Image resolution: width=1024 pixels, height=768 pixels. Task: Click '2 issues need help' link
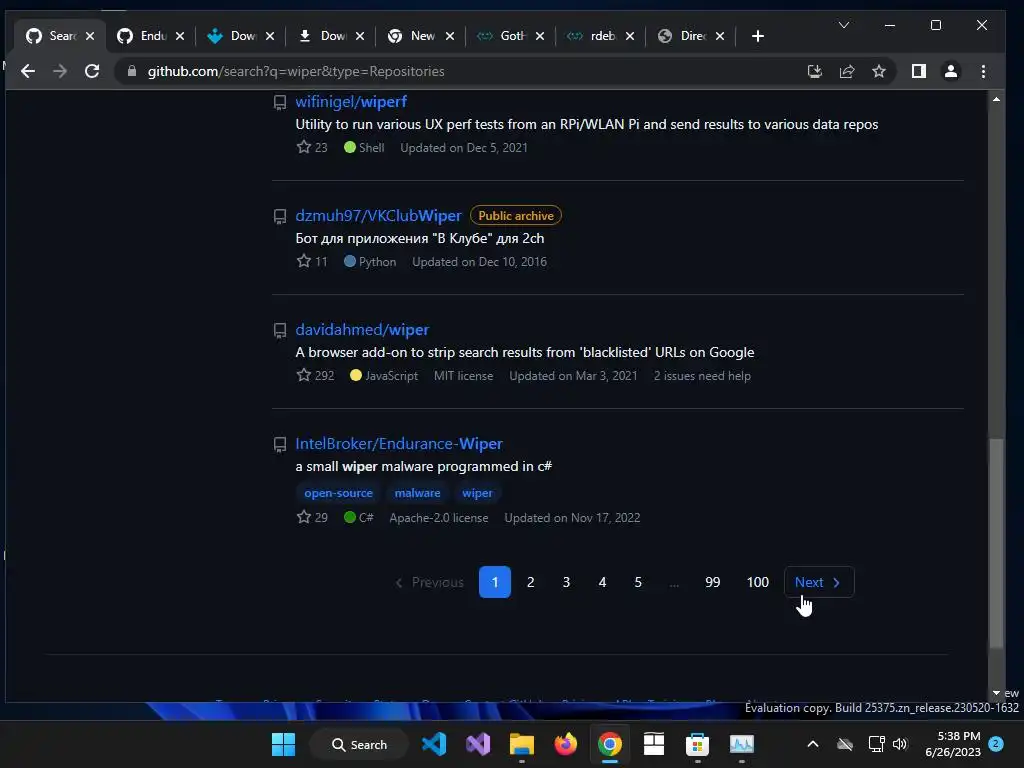[702, 376]
